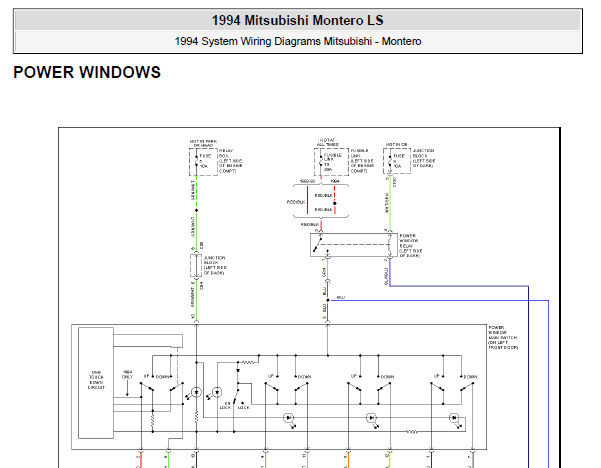Click the 'LOCK' switch position label
Image resolution: width=601 pixels, height=468 pixels.
[x=243, y=407]
